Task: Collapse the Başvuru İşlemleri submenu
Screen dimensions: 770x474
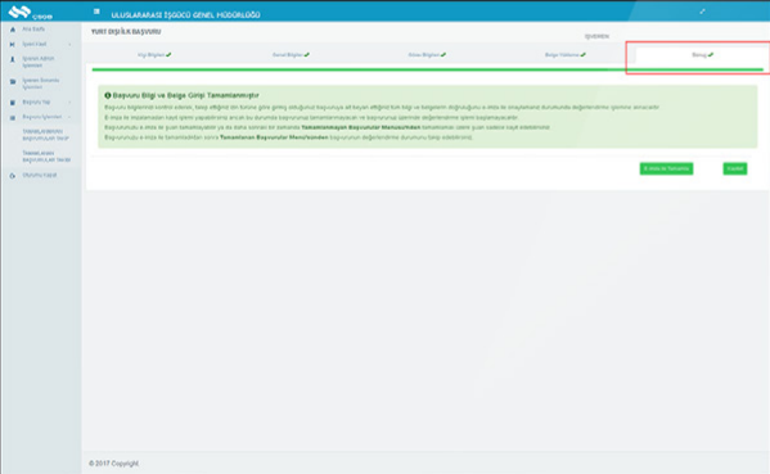Action: [x=69, y=117]
